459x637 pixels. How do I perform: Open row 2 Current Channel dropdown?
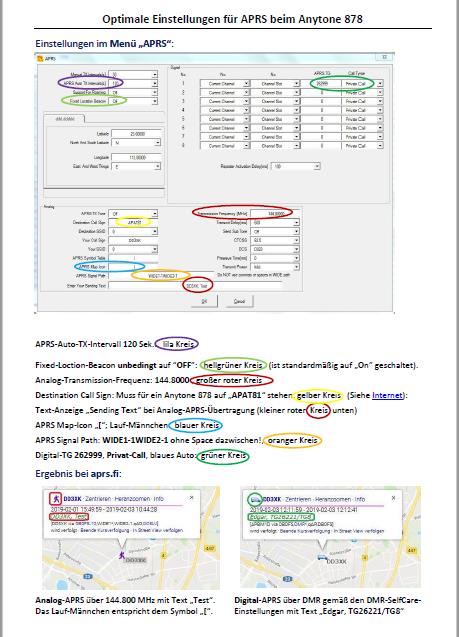click(x=246, y=93)
